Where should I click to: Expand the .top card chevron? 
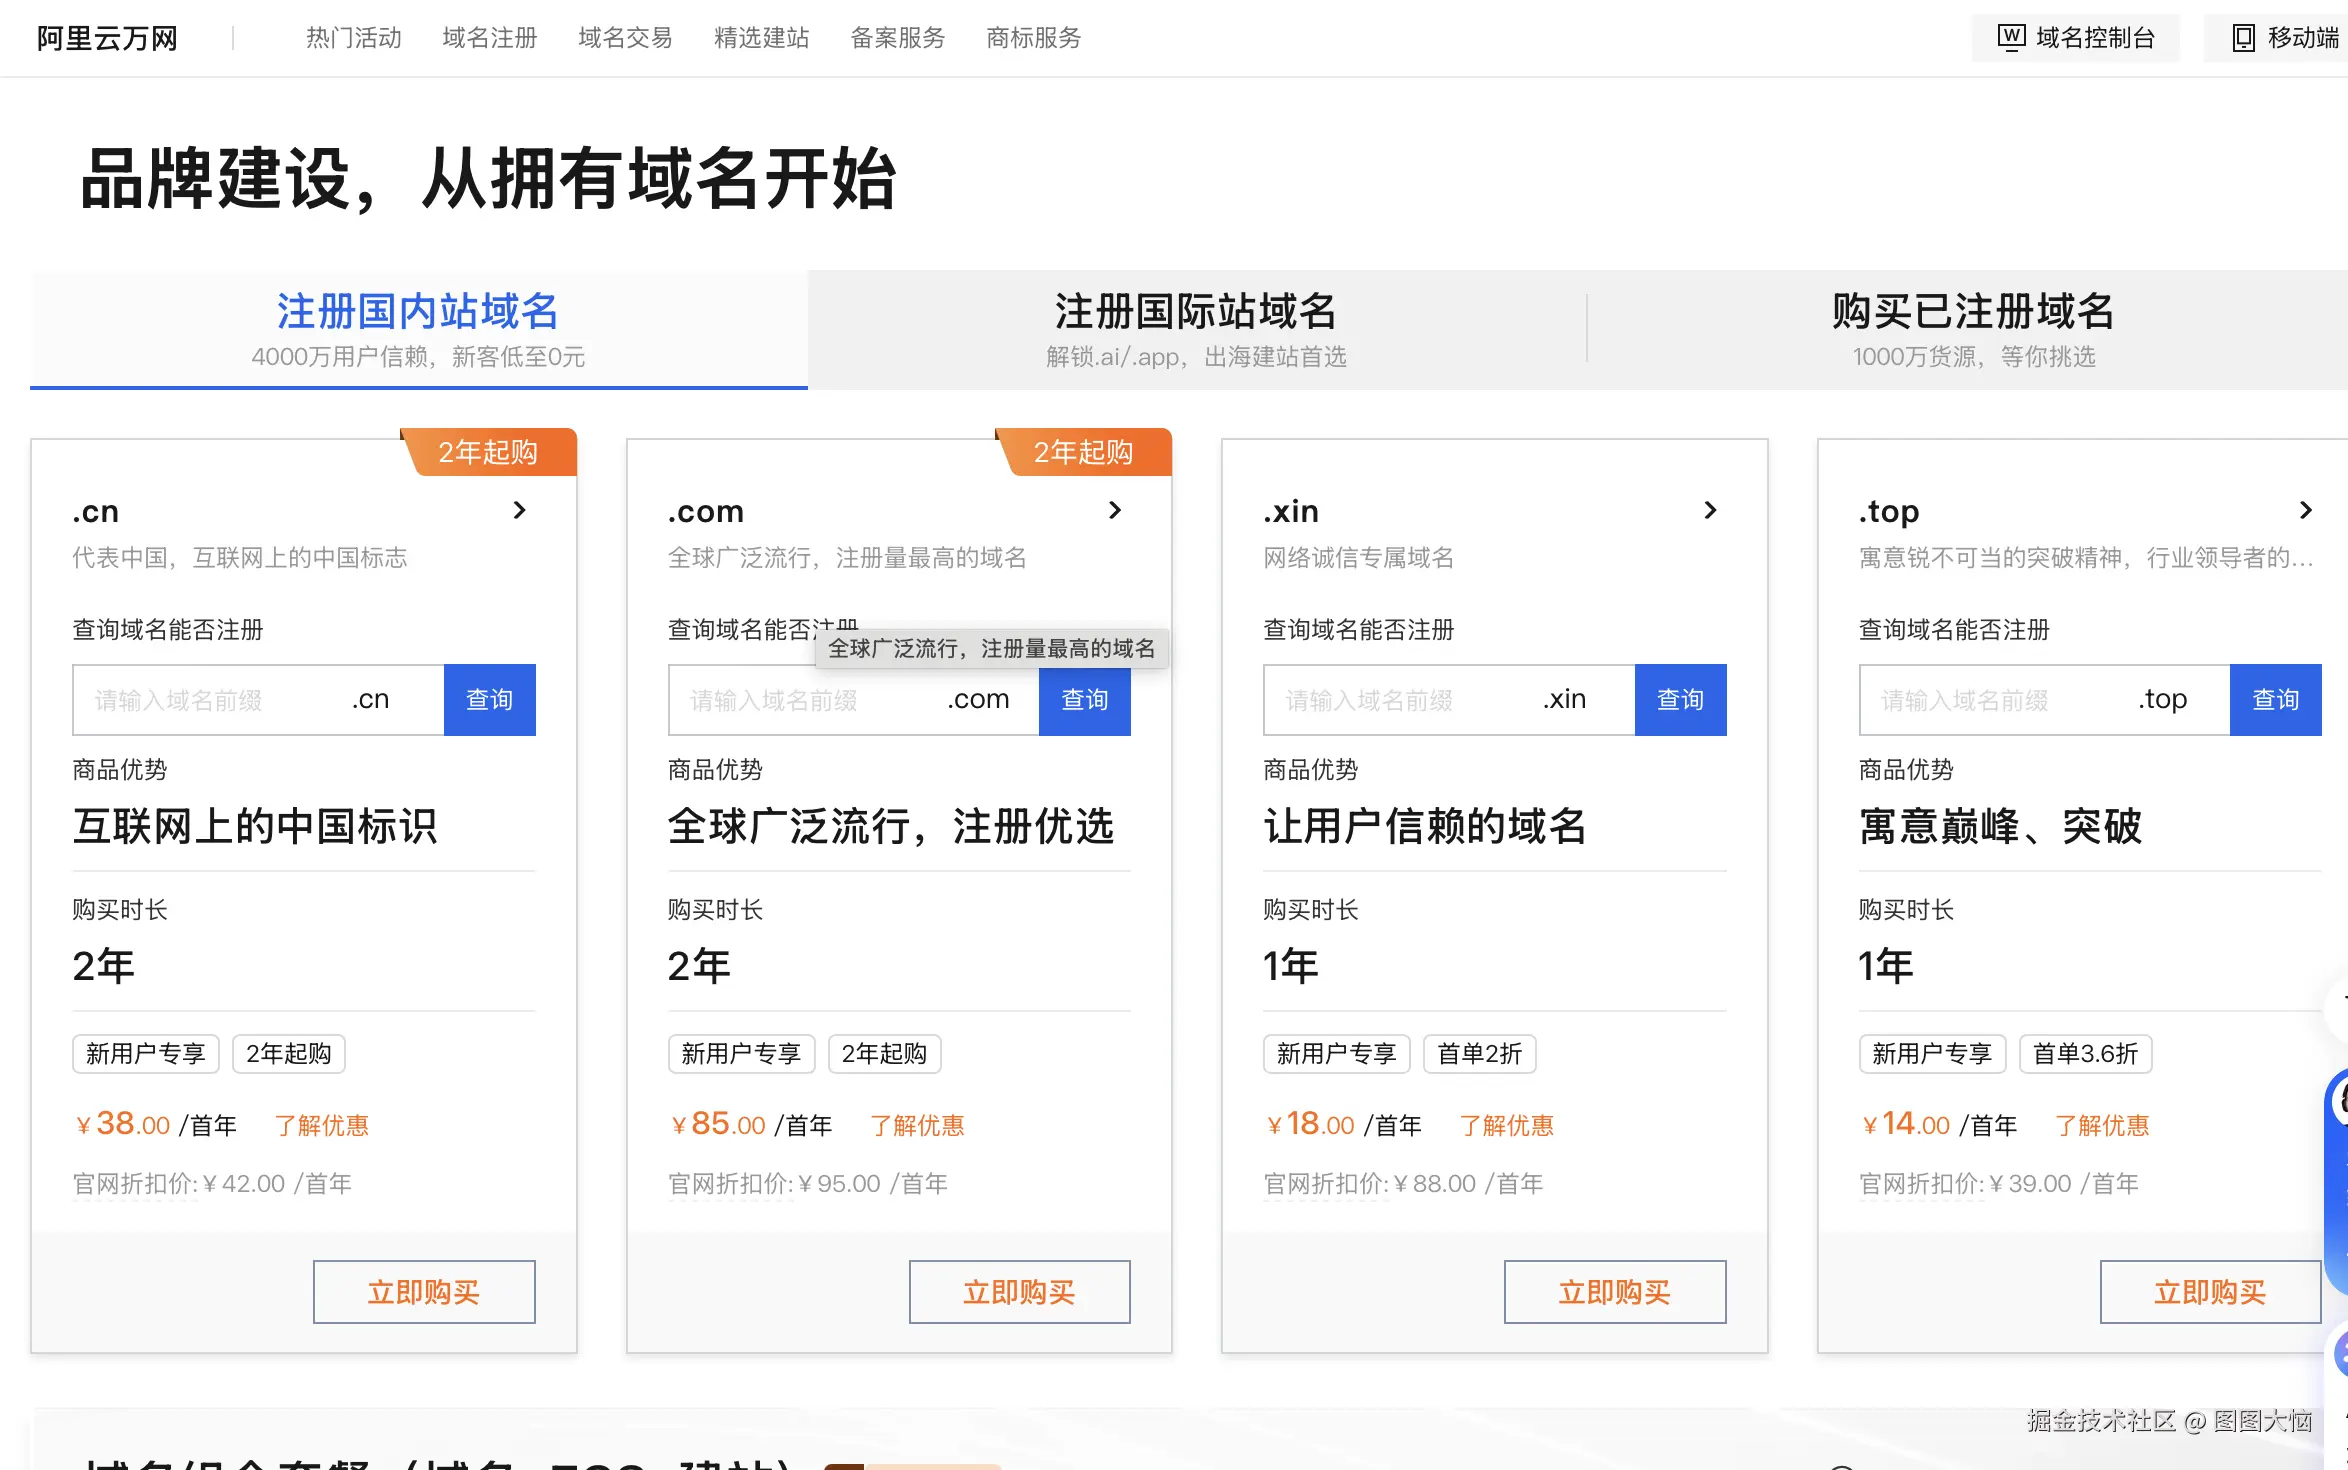coord(2305,510)
